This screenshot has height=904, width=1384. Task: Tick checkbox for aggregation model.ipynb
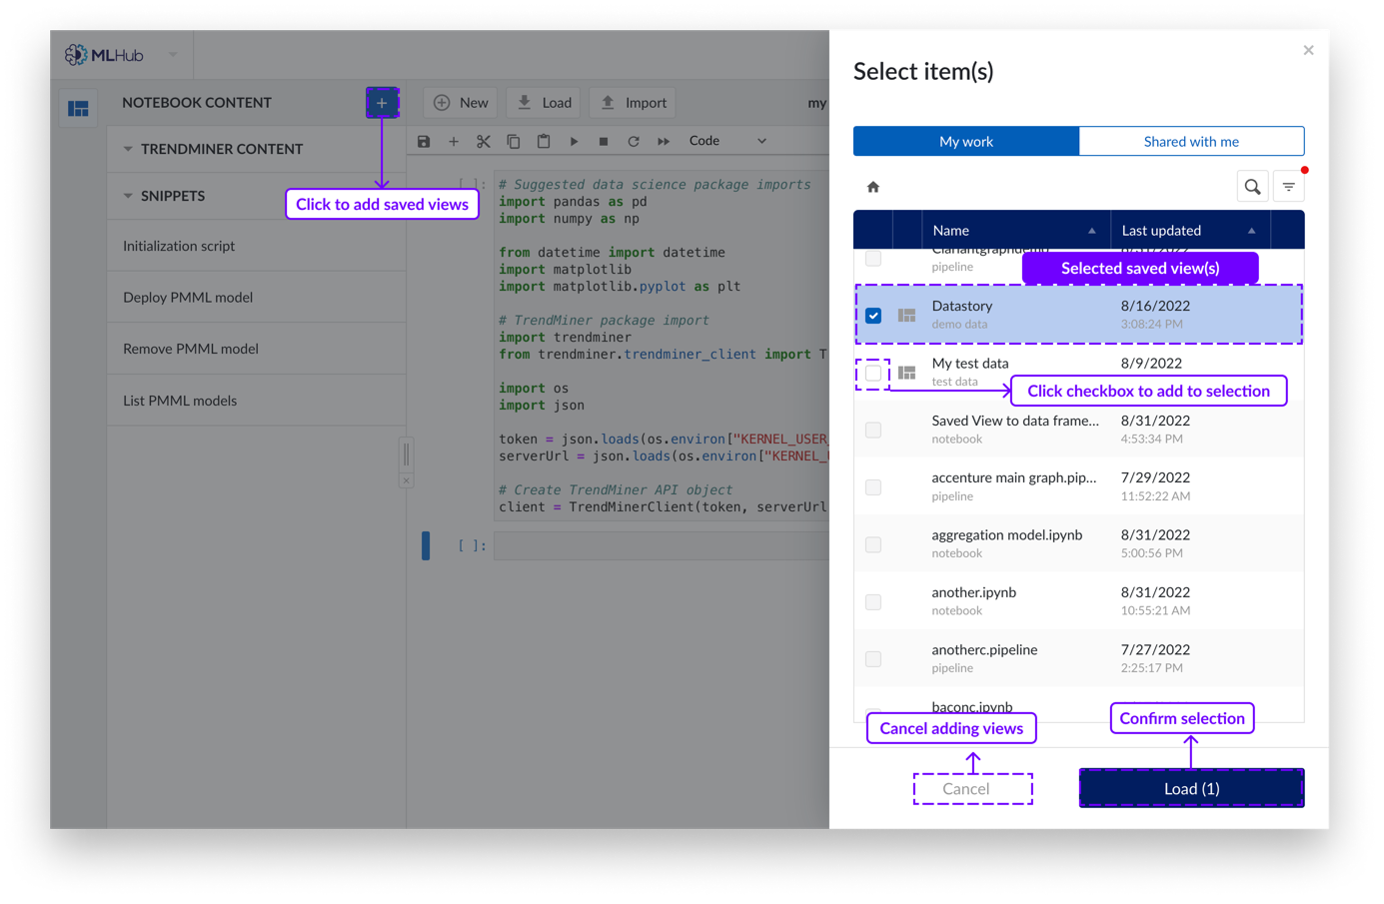click(873, 545)
